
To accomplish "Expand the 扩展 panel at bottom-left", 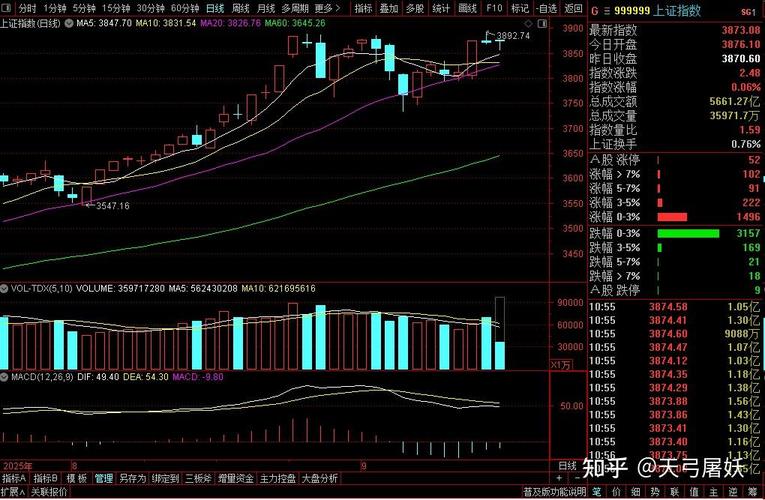I will point(12,492).
